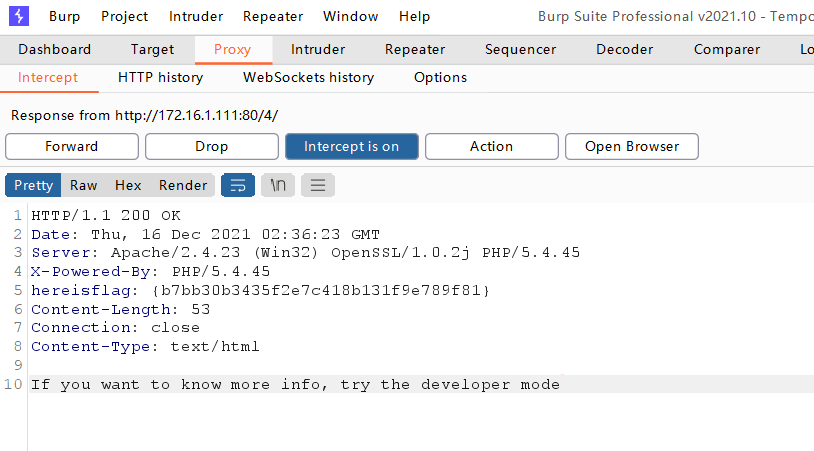Drop the intercepted response
This screenshot has width=814, height=451.
tap(211, 146)
